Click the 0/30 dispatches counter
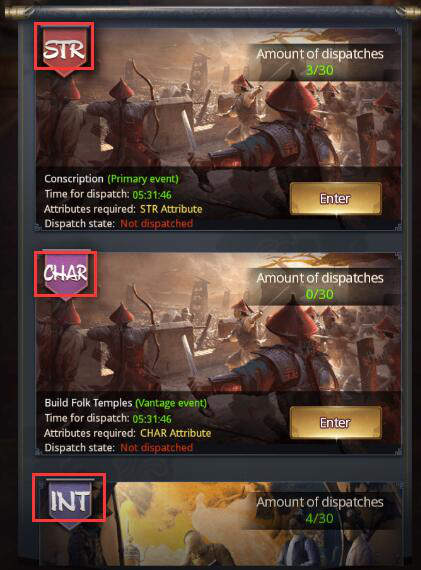The image size is (421, 570). (x=319, y=294)
